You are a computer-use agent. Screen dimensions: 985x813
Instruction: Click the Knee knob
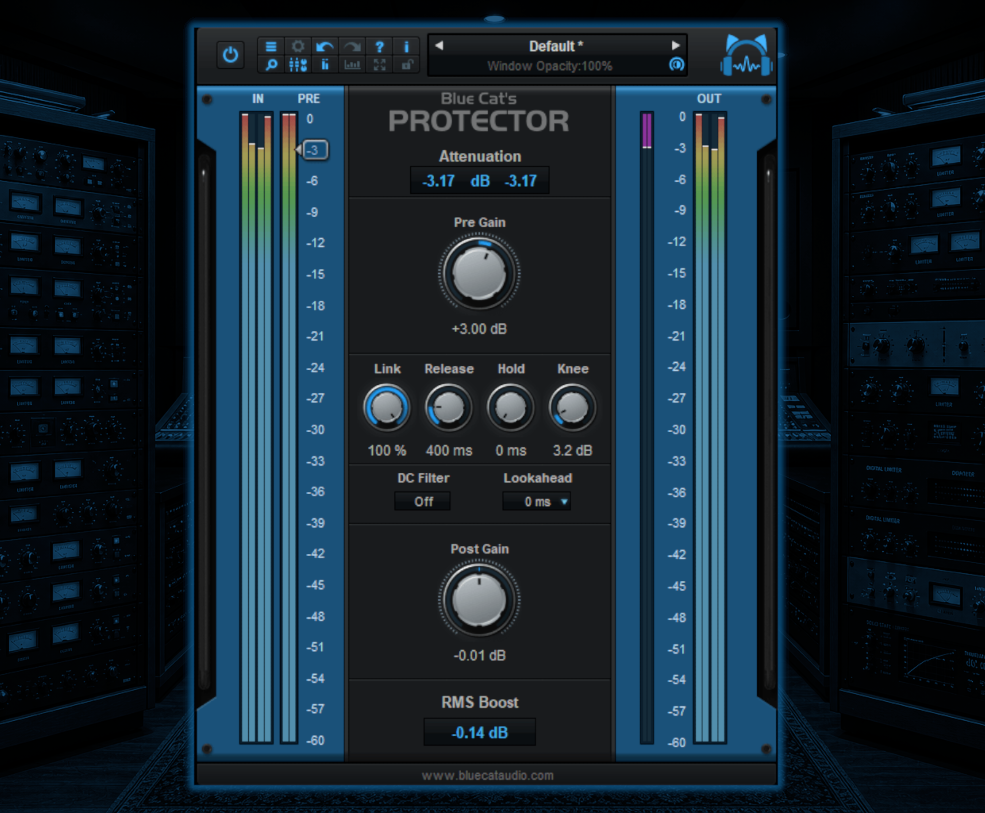coord(572,408)
